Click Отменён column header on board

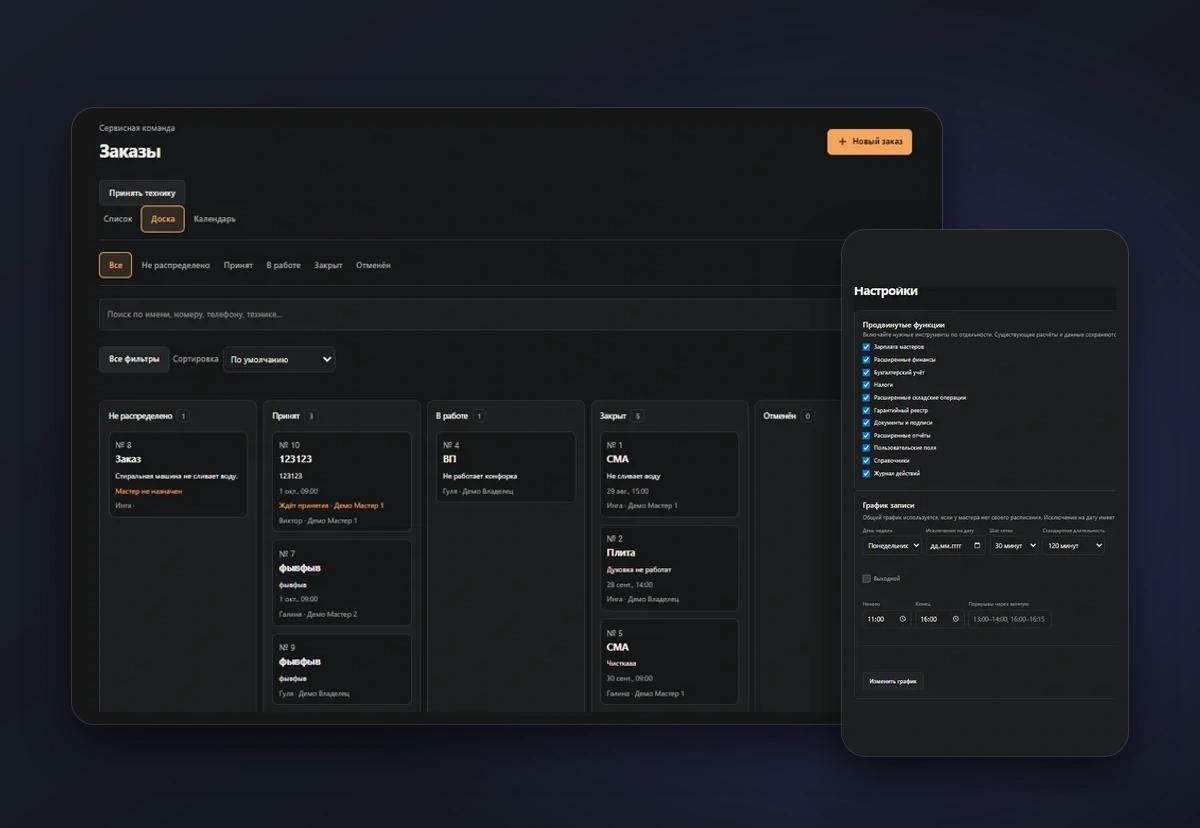click(780, 416)
